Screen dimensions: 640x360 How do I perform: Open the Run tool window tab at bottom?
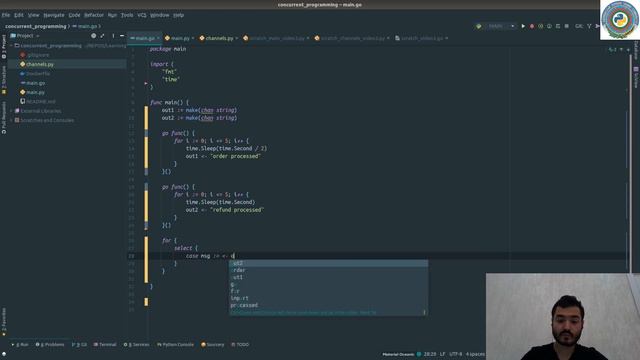(20, 344)
